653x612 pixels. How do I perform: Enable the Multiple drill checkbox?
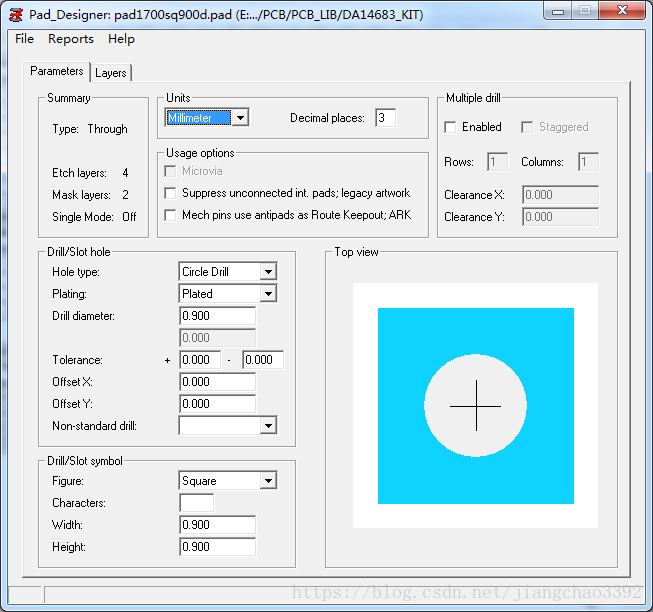click(x=451, y=128)
